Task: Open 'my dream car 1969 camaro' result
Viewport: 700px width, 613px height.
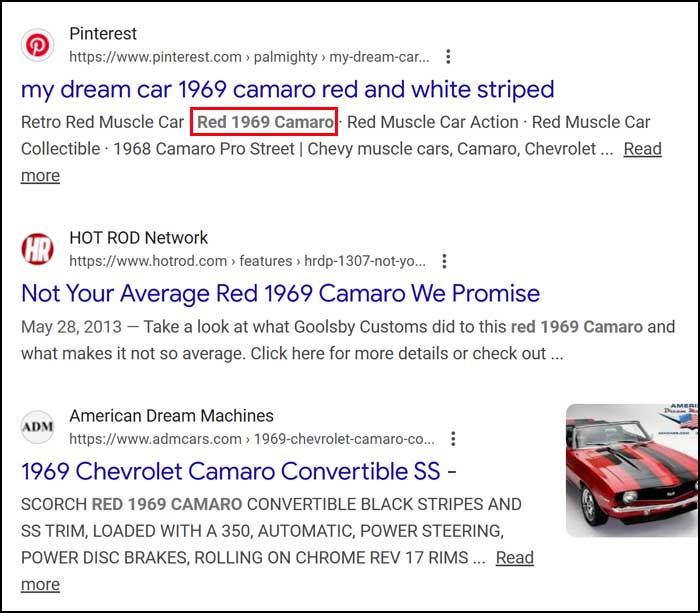Action: click(288, 90)
